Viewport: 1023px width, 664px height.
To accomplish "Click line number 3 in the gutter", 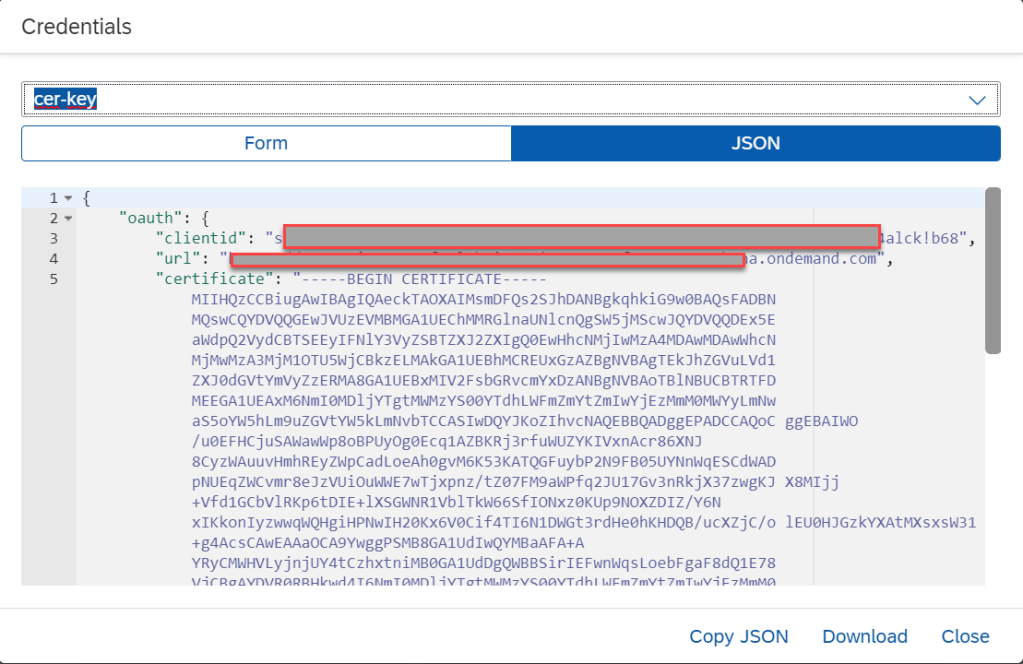I will [53, 238].
